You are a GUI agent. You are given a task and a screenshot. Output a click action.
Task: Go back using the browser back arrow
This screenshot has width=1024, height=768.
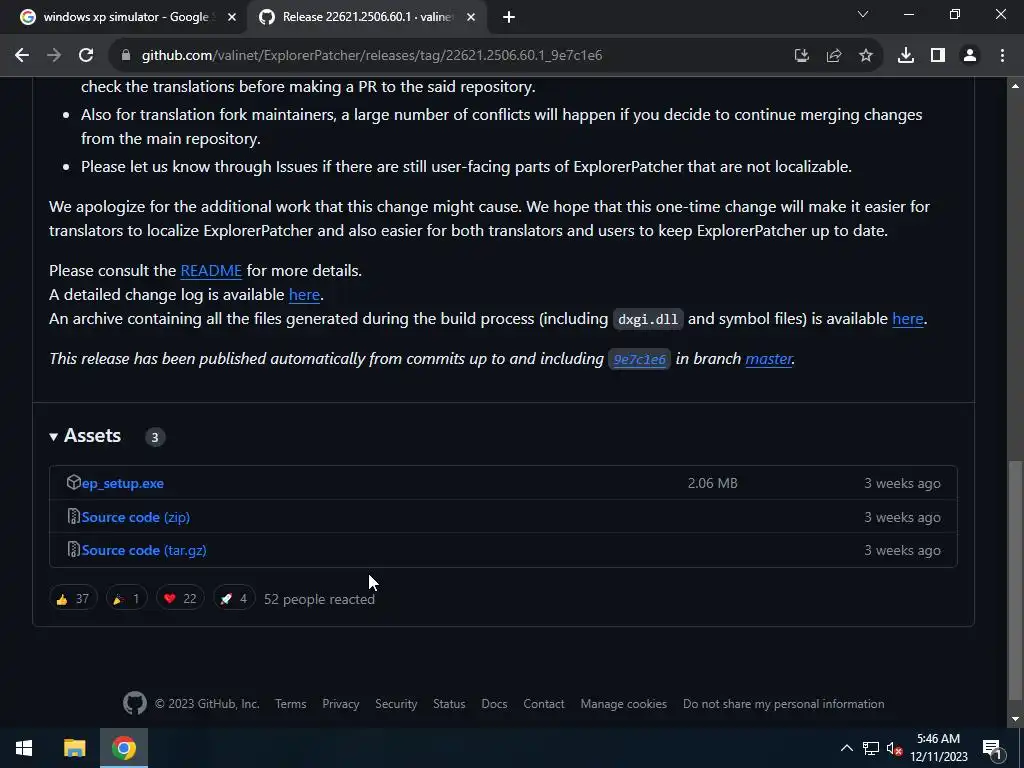pos(22,56)
